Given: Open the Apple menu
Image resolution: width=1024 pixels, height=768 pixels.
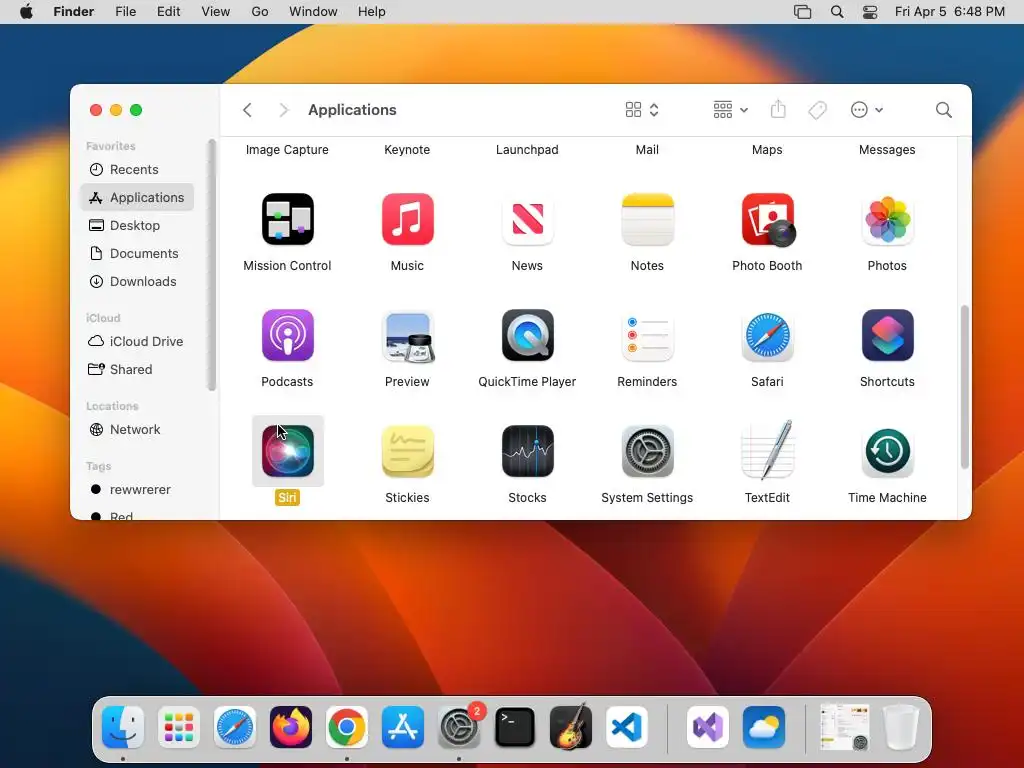Looking at the screenshot, I should click(x=26, y=12).
